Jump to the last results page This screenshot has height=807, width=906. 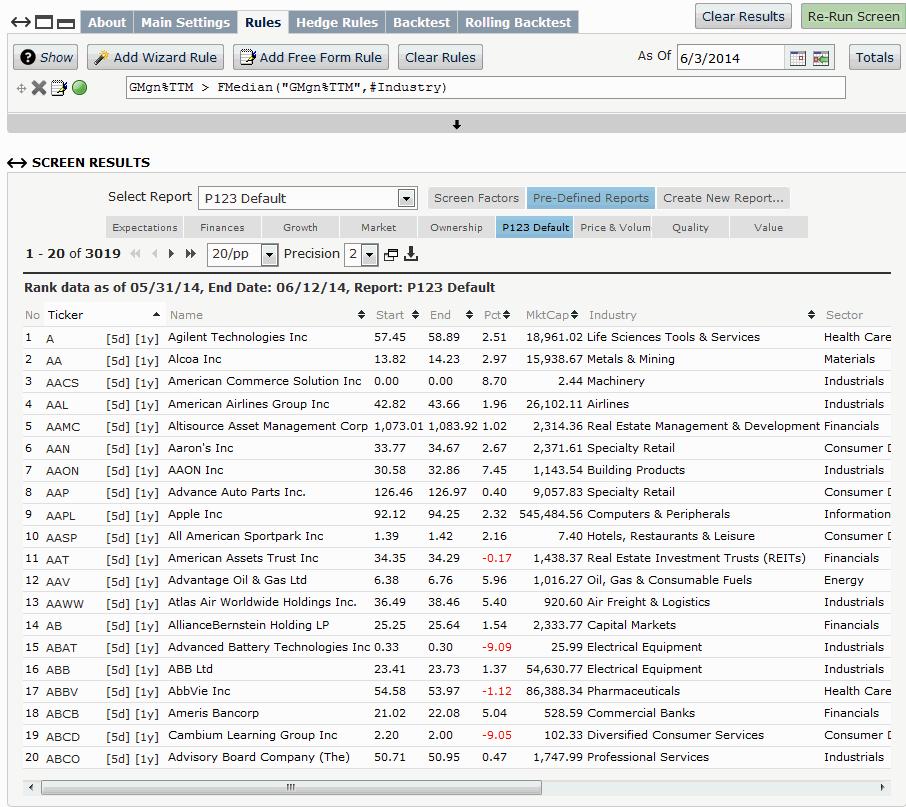(191, 254)
